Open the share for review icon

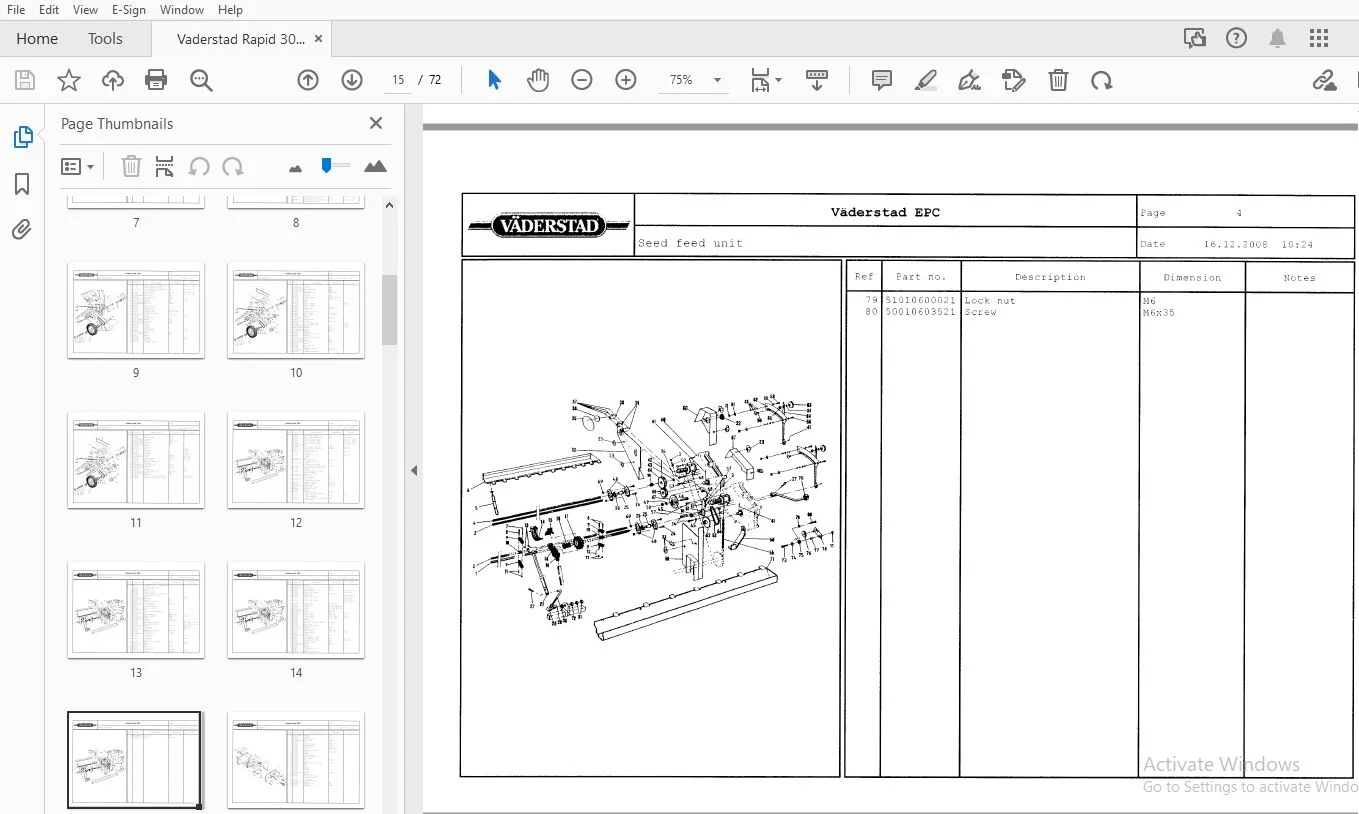[x=1195, y=39]
